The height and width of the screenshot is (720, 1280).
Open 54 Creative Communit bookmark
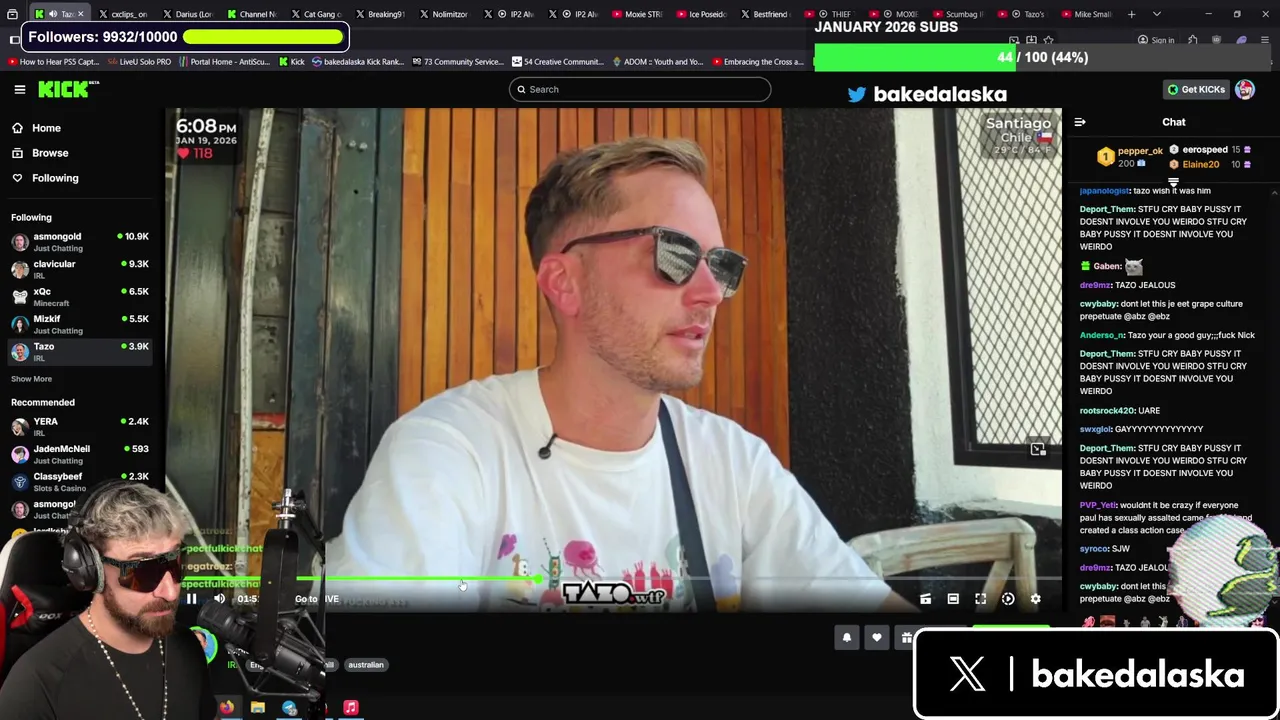[x=558, y=62]
